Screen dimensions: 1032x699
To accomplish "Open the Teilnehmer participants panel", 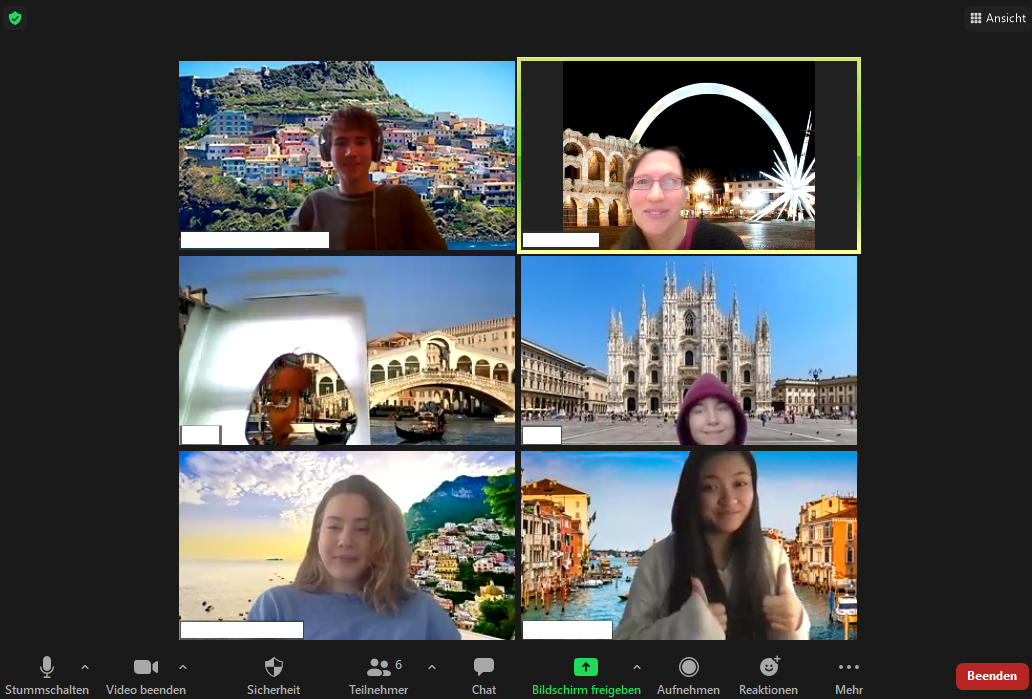I will [x=378, y=676].
